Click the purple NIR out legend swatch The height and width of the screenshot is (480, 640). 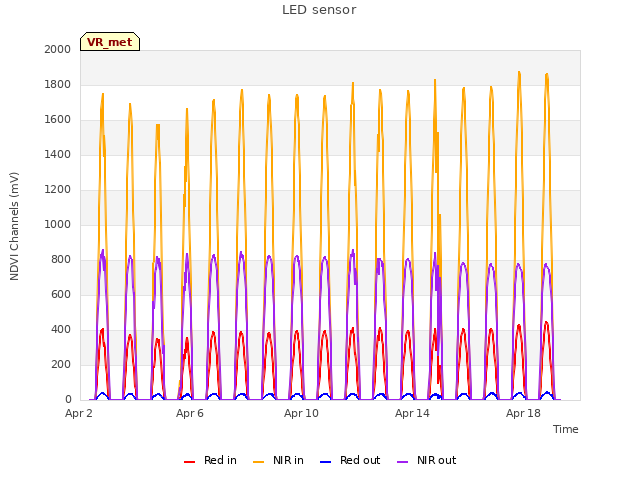point(402,462)
